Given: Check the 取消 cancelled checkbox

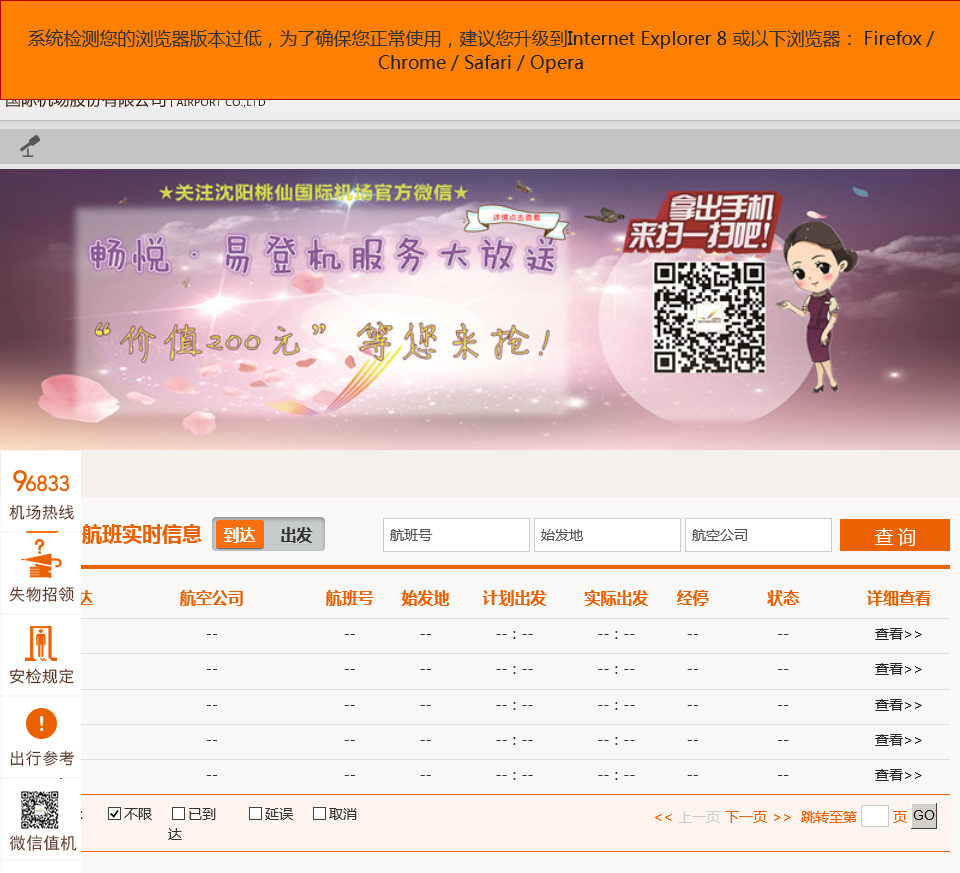Looking at the screenshot, I should (319, 814).
